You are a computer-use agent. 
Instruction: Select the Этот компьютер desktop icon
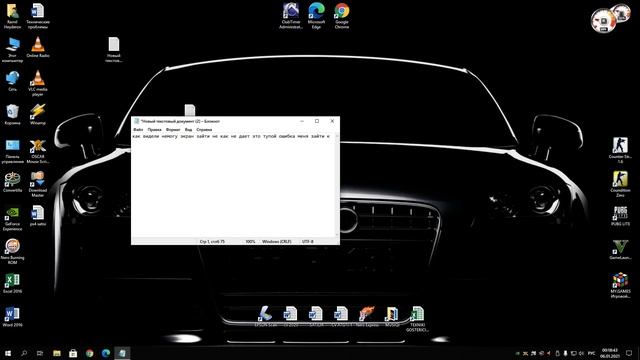pos(12,49)
